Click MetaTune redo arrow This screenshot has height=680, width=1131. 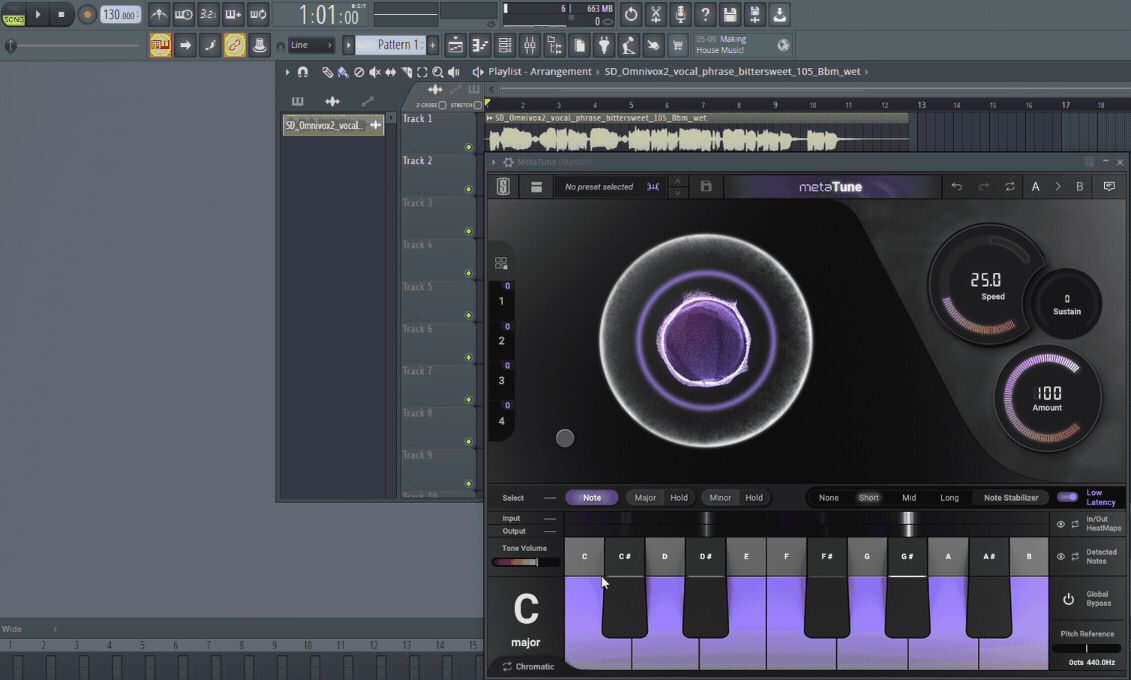click(983, 187)
